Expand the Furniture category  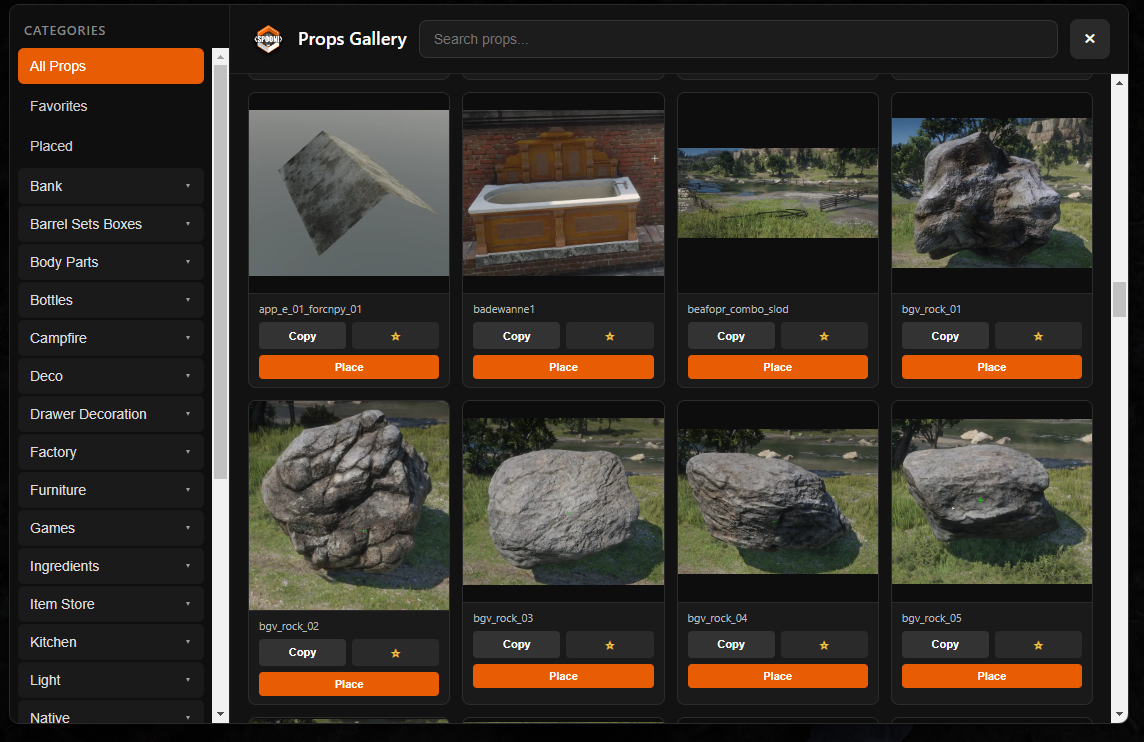pos(111,490)
